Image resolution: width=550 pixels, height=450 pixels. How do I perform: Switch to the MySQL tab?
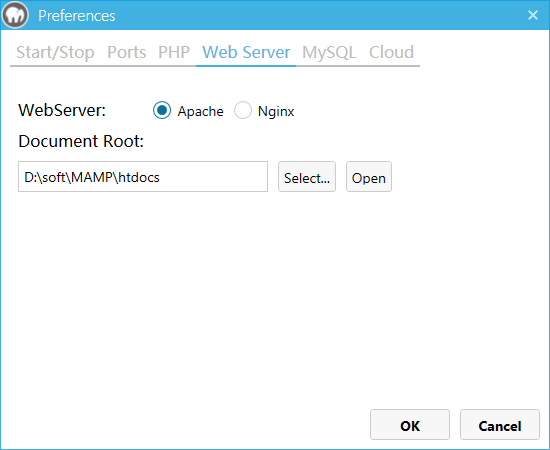(329, 52)
